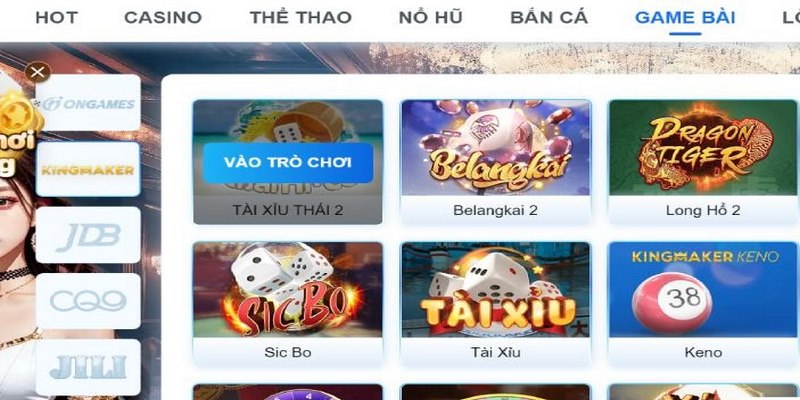This screenshot has width=800, height=400.
Task: Click the VÀO TRÒ CHƠI button
Action: (x=288, y=163)
